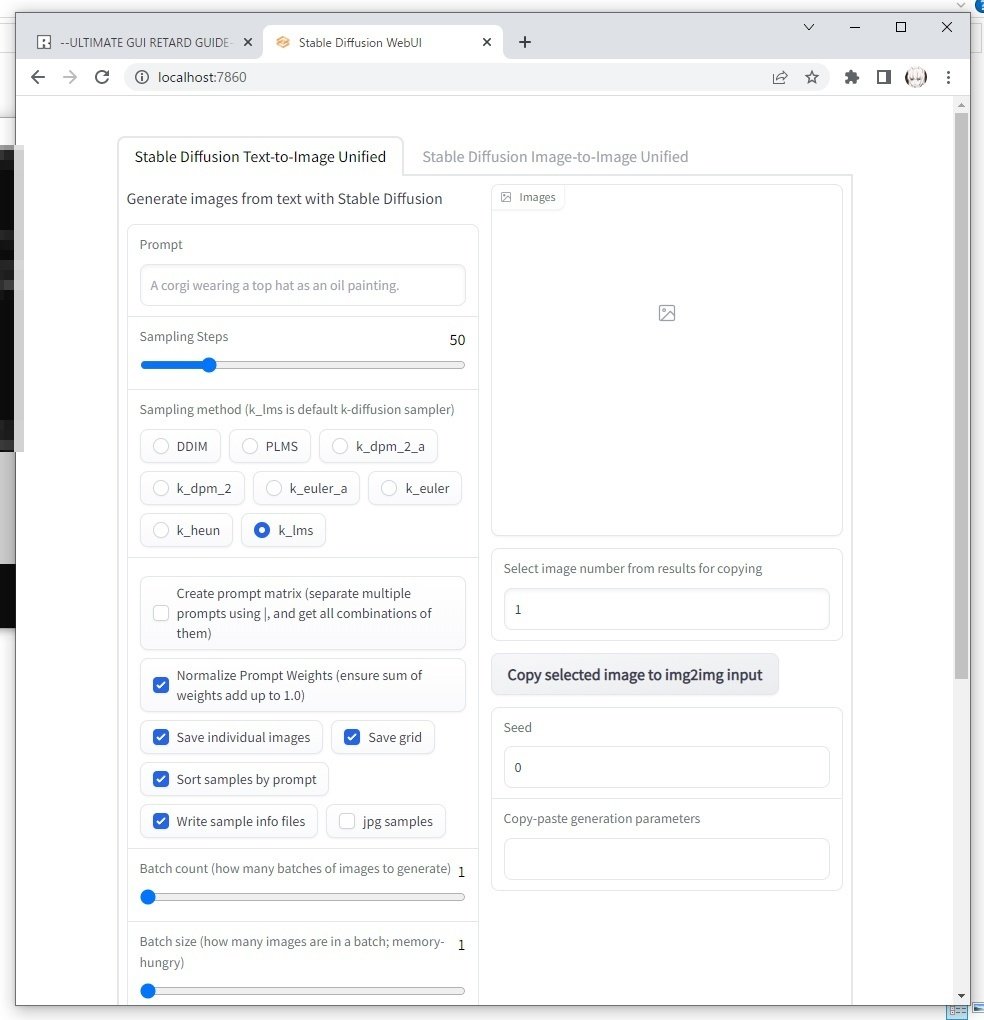984x1020 pixels.
Task: Close the ULTIMATE GUI GUIDE tab
Action: click(248, 42)
